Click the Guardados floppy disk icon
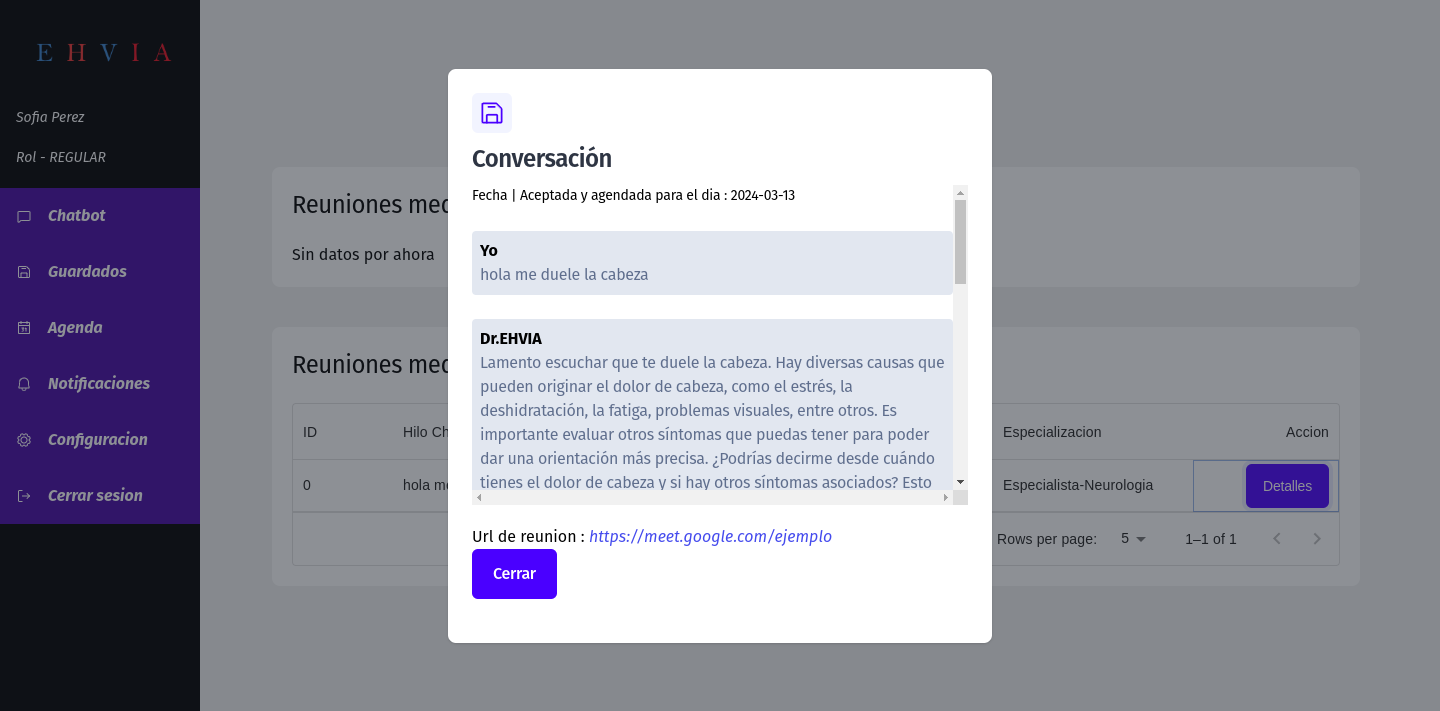Viewport: 1440px width, 711px height. click(24, 272)
